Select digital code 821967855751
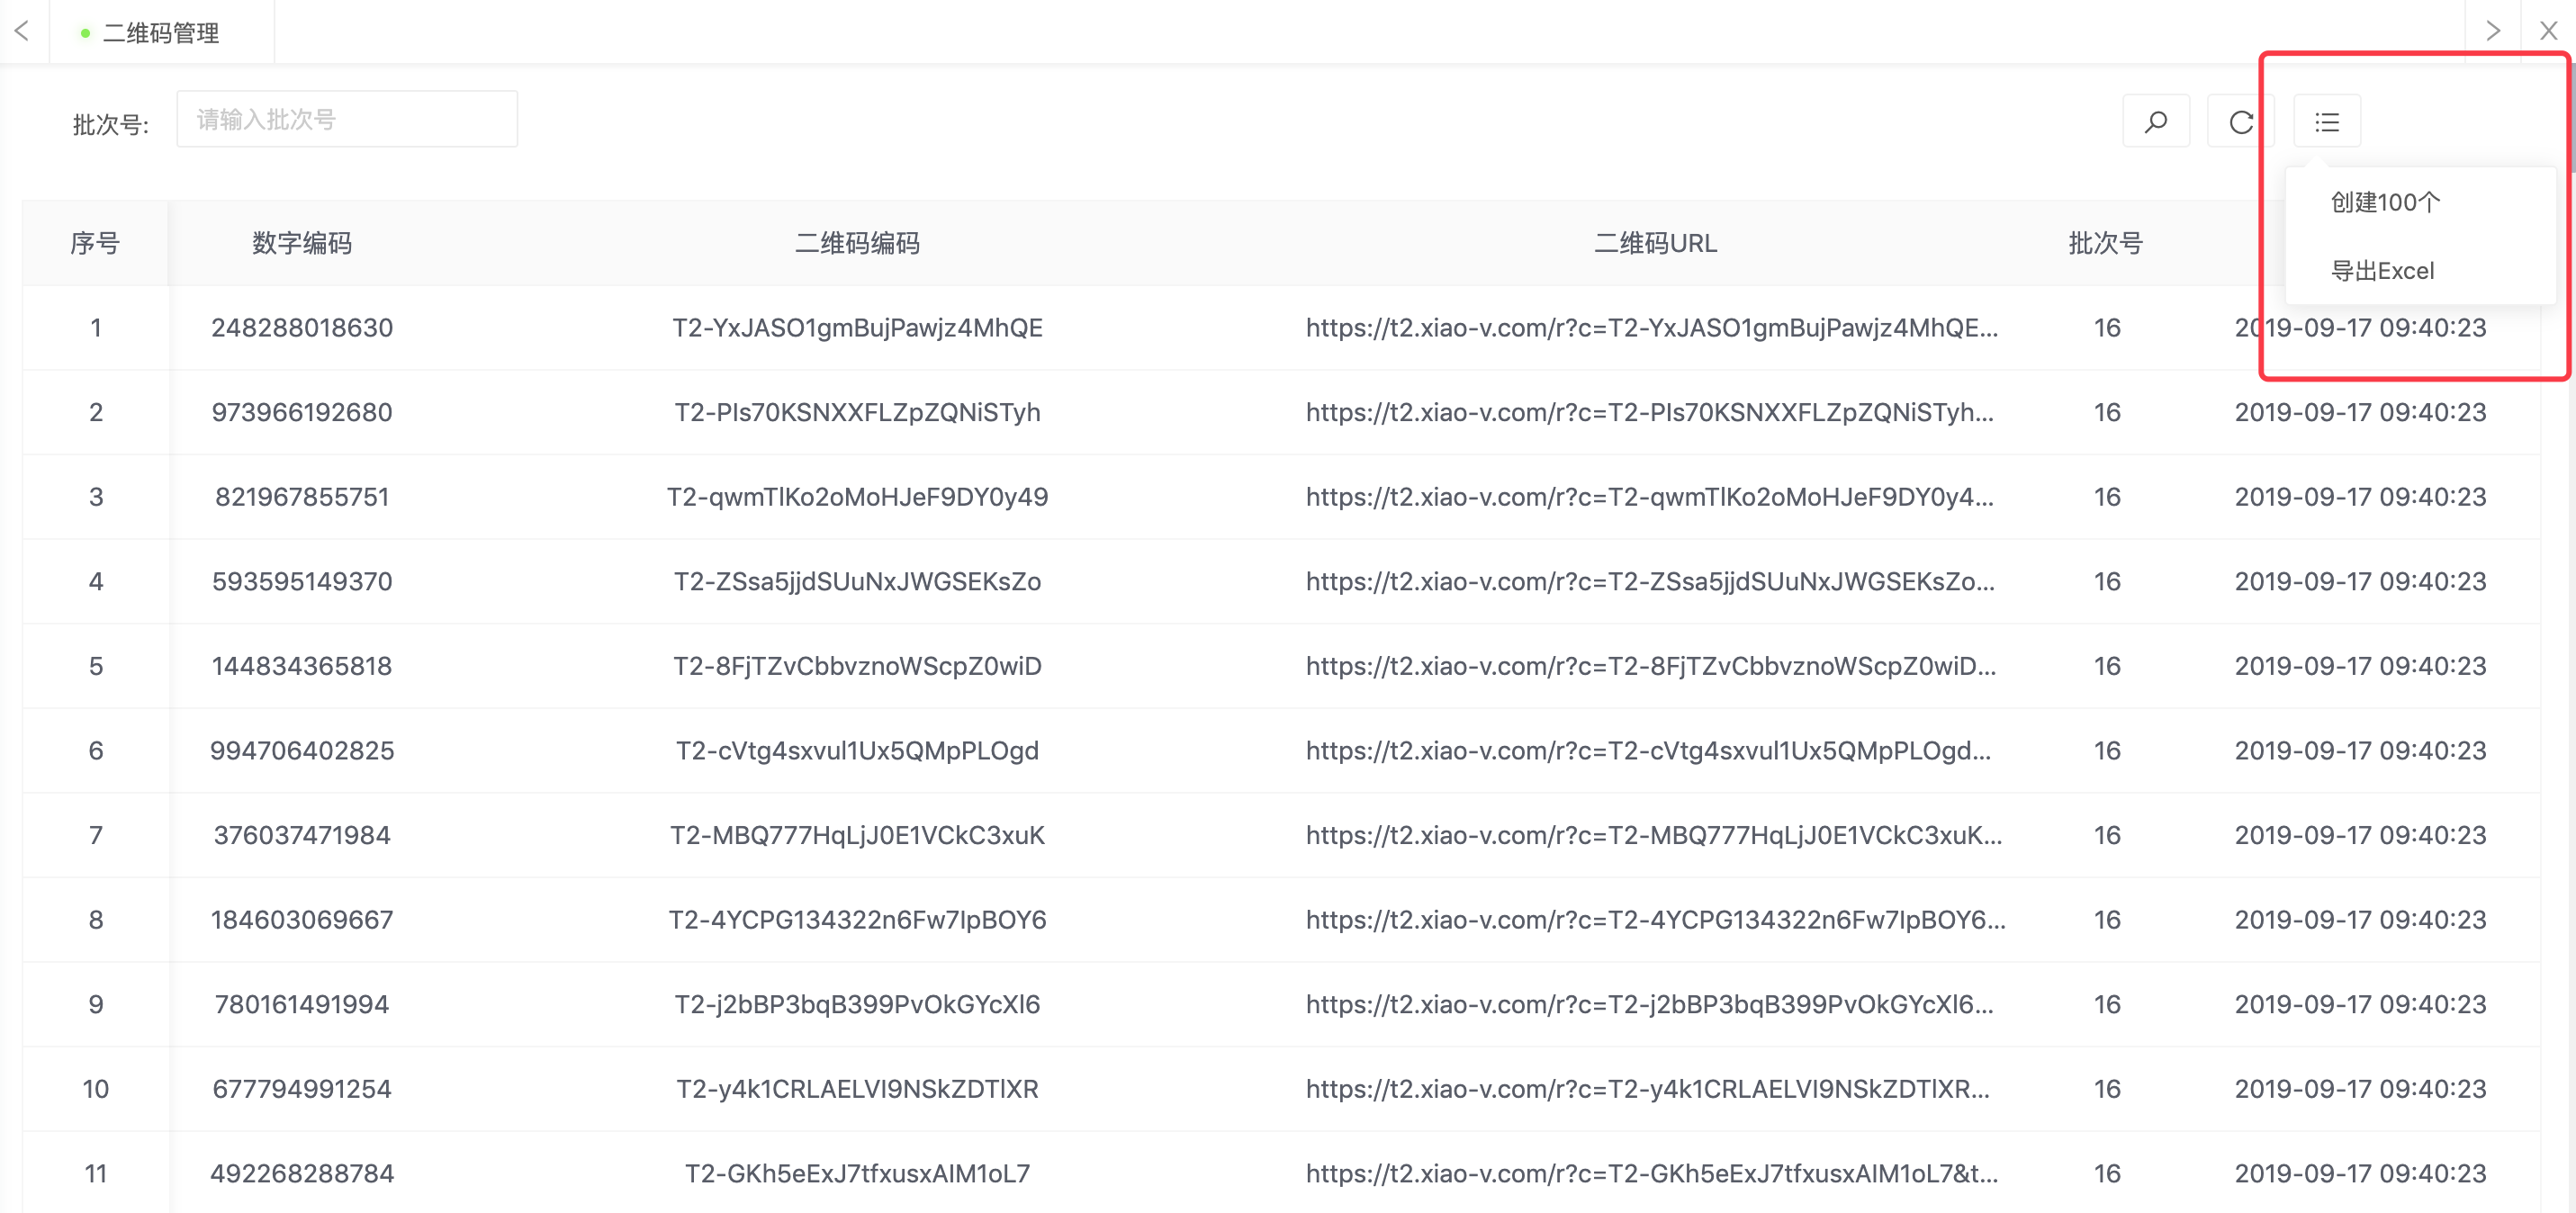This screenshot has width=2576, height=1213. (x=302, y=497)
